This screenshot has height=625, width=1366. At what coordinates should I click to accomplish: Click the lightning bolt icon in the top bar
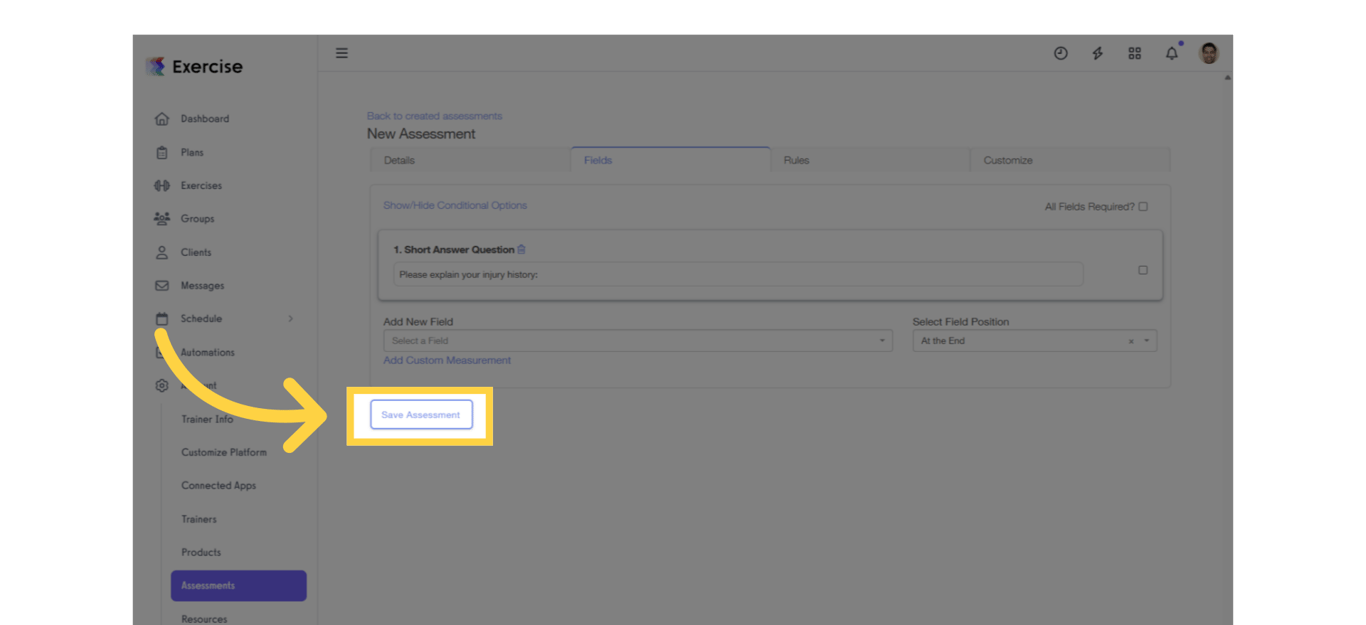click(x=1097, y=53)
